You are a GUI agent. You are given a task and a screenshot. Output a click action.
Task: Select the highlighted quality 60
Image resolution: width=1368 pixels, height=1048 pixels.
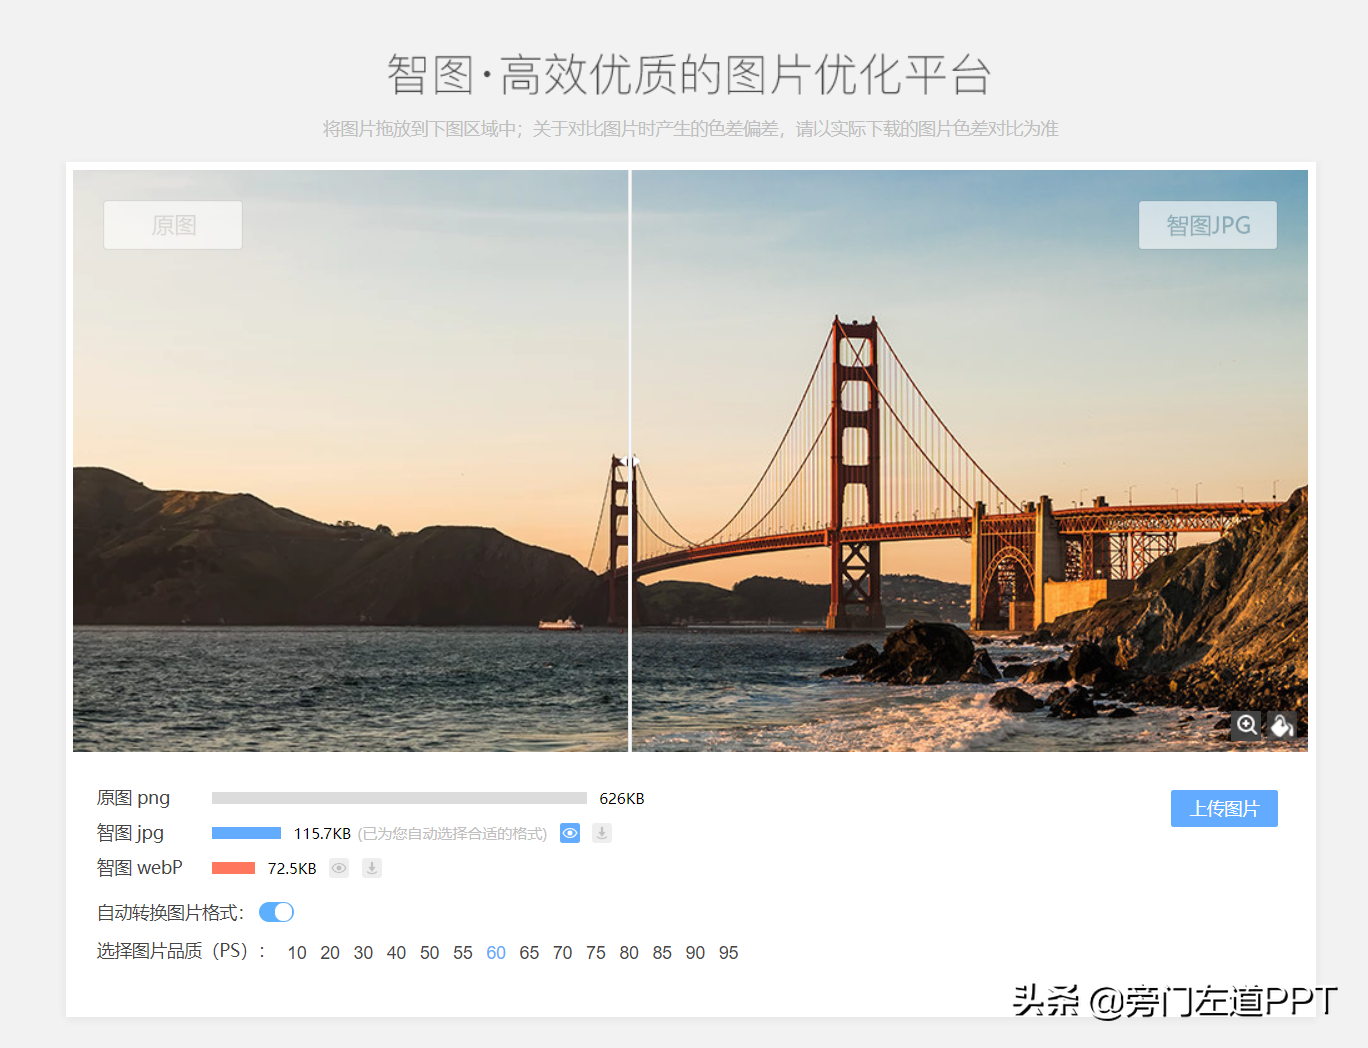click(496, 953)
